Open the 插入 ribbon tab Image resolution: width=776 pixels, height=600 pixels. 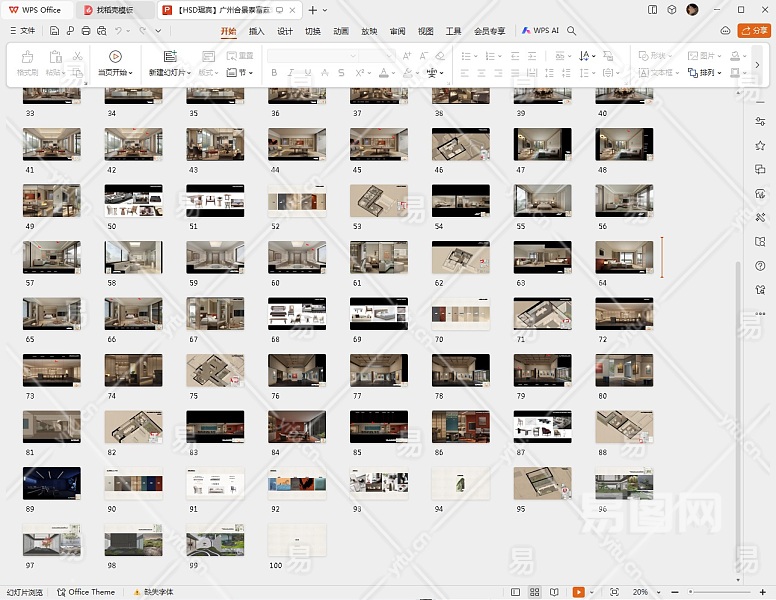257,31
